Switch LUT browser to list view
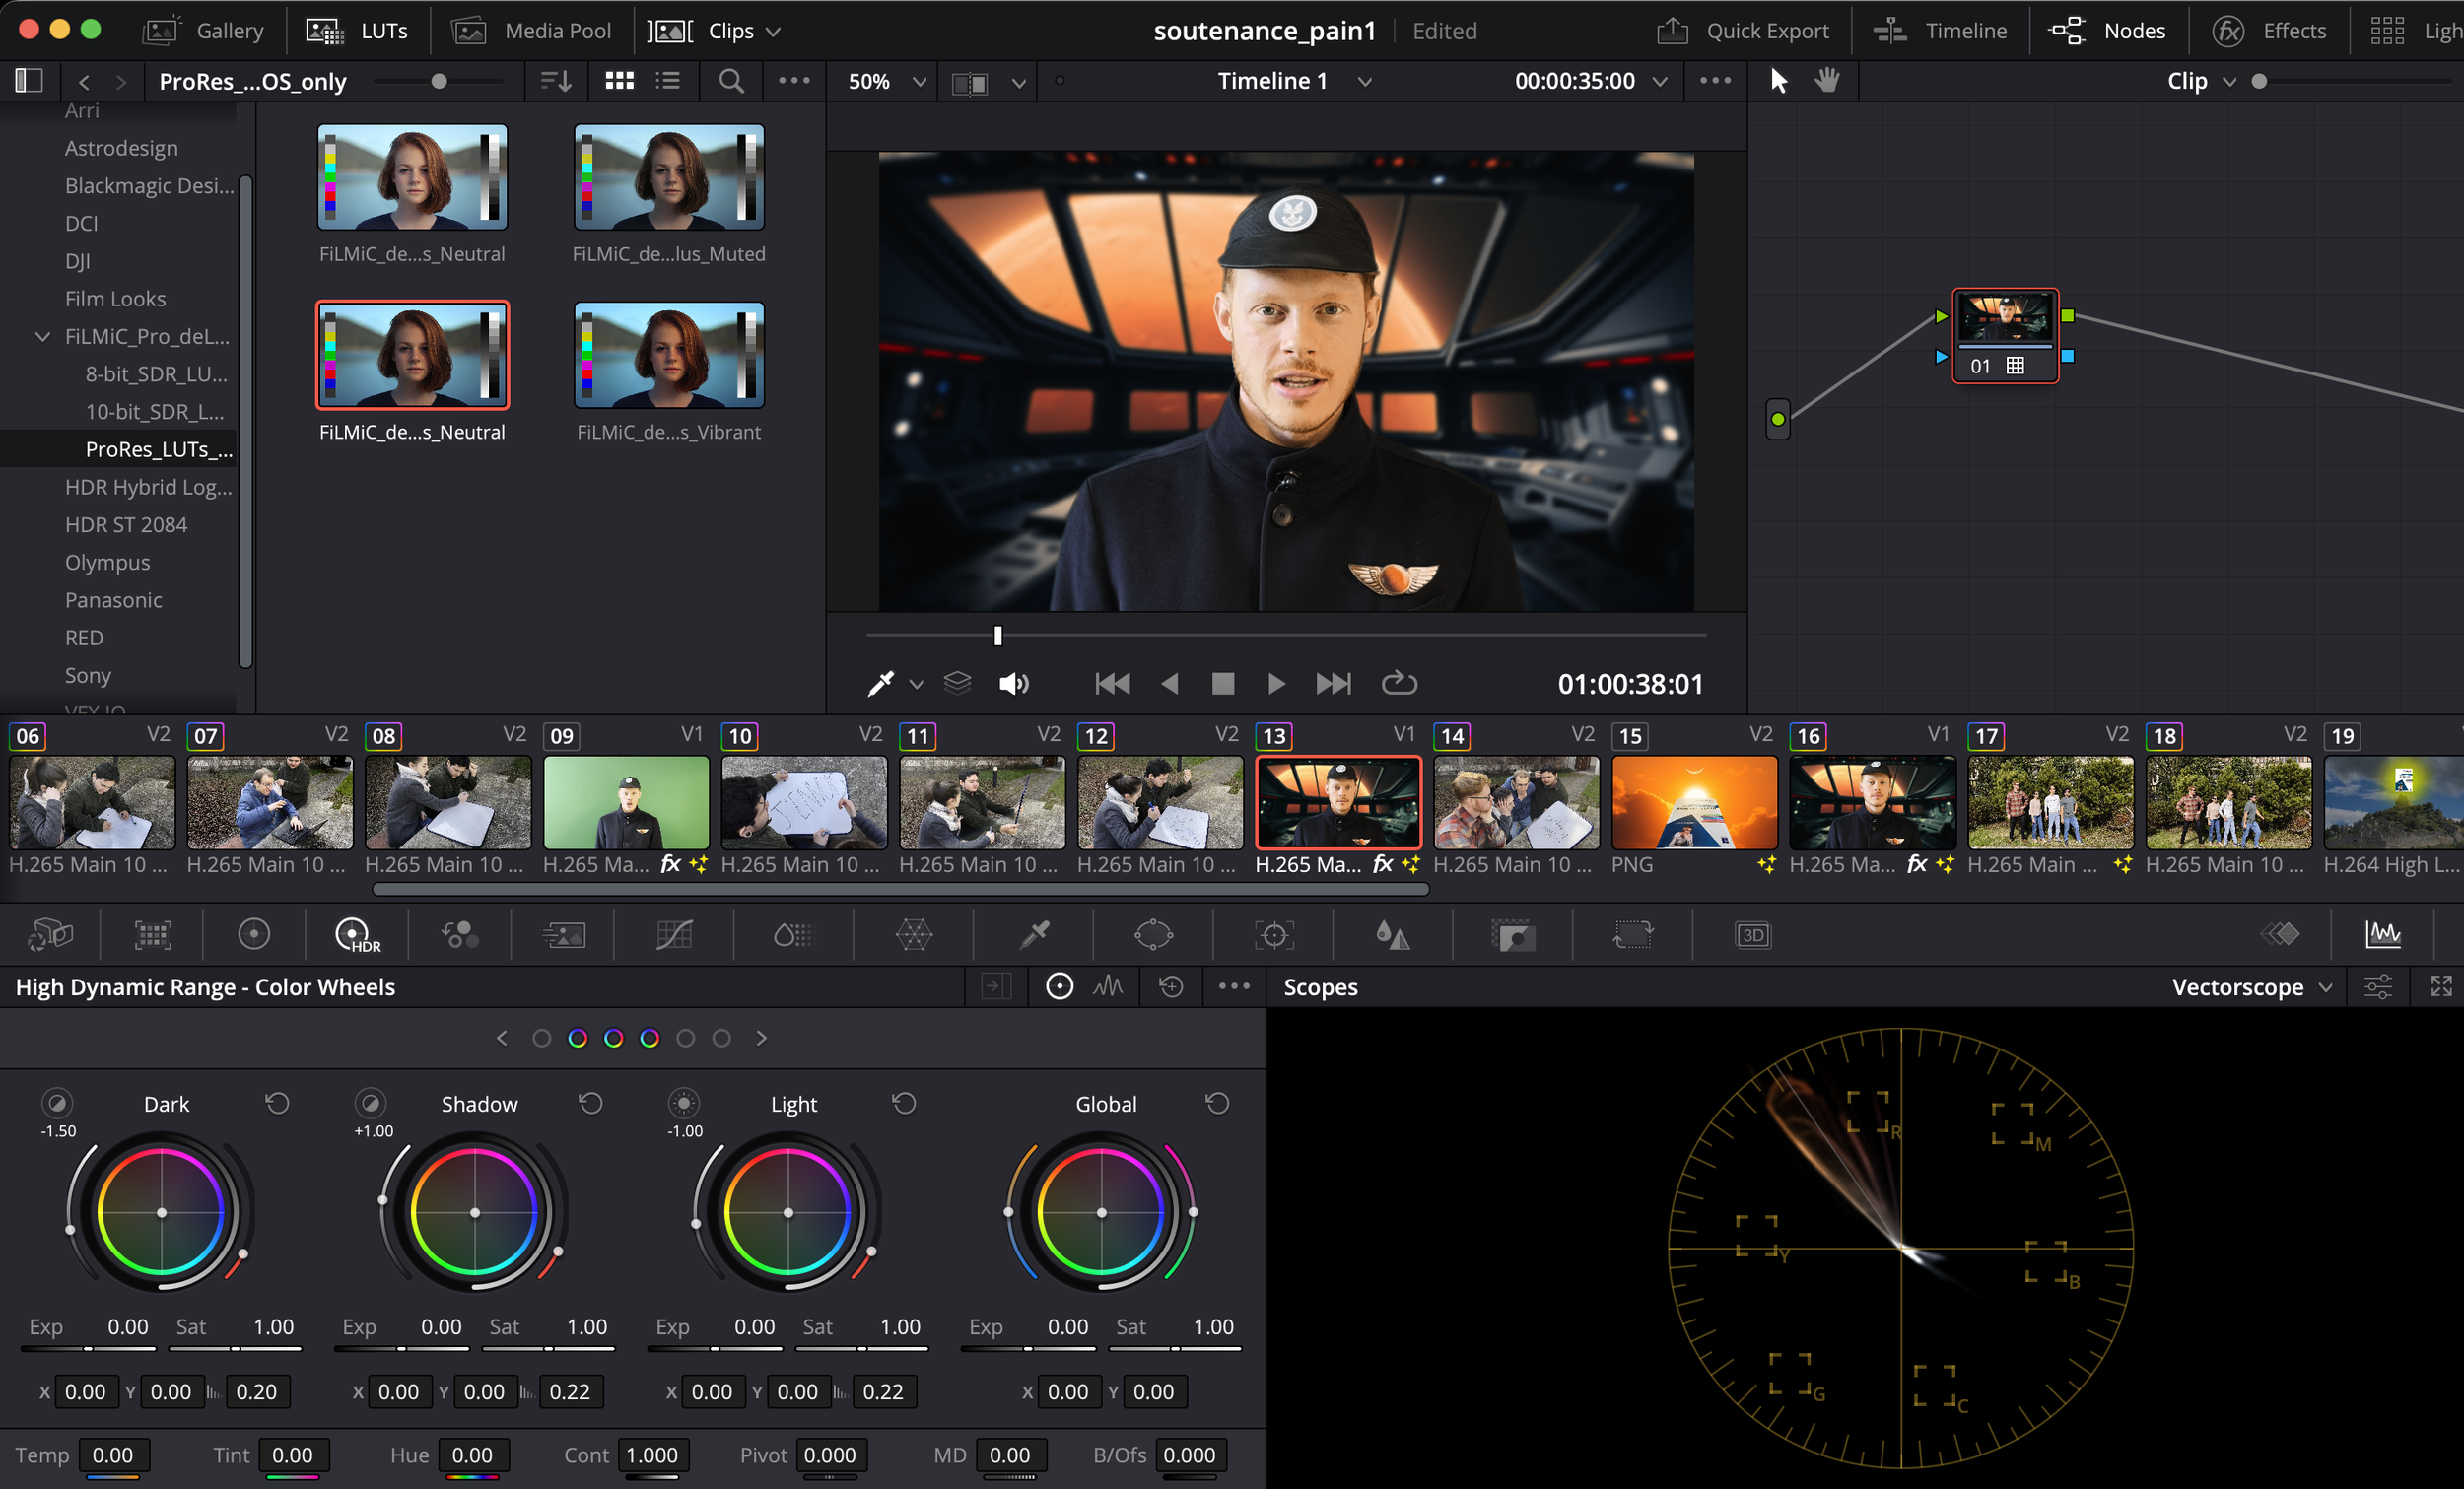Screen dimensions: 2464x1489 pyautogui.click(x=668, y=81)
